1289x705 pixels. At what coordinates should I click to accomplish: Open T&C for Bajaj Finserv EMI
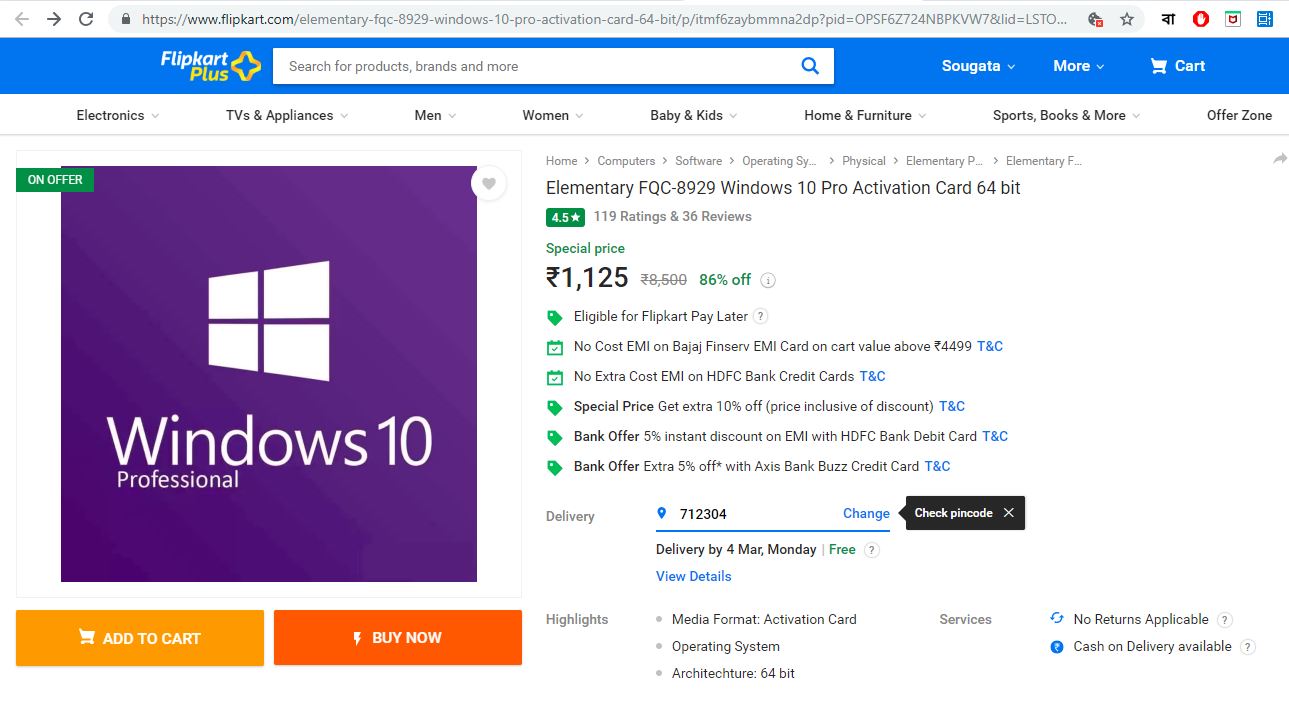click(990, 346)
